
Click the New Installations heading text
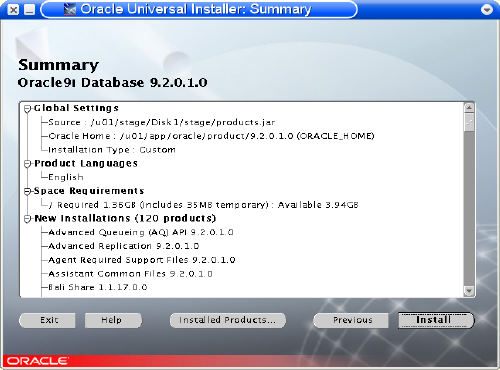[125, 218]
